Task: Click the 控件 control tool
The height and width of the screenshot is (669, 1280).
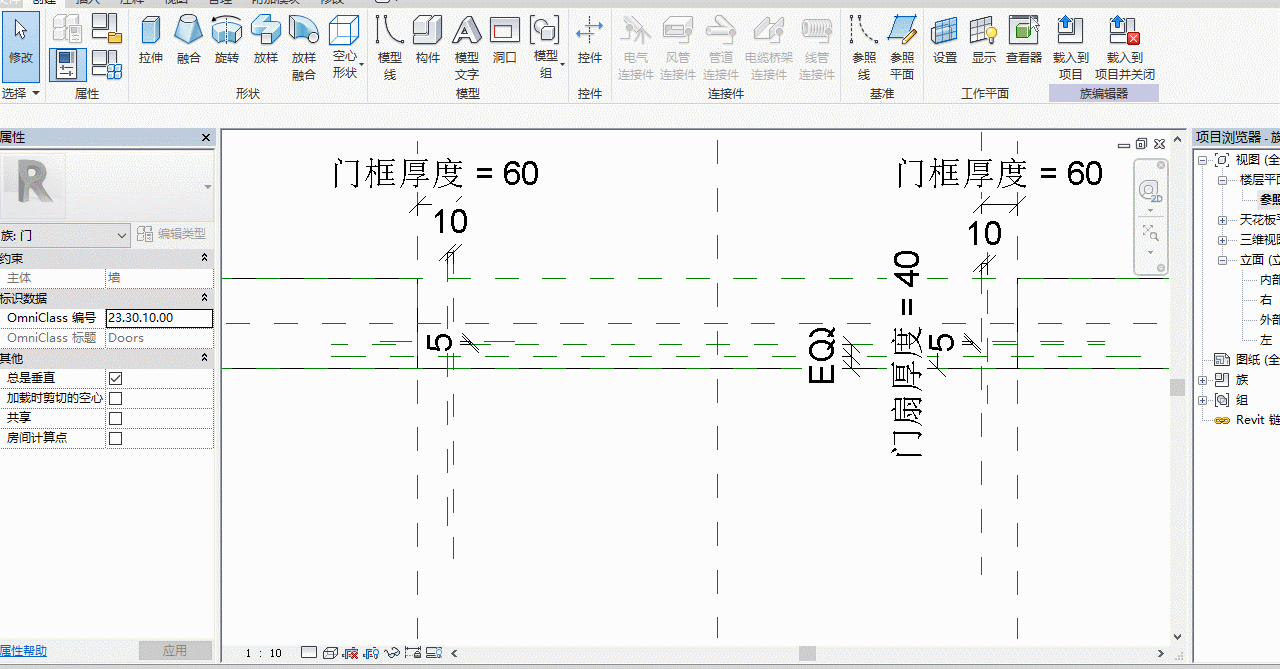Action: point(590,40)
